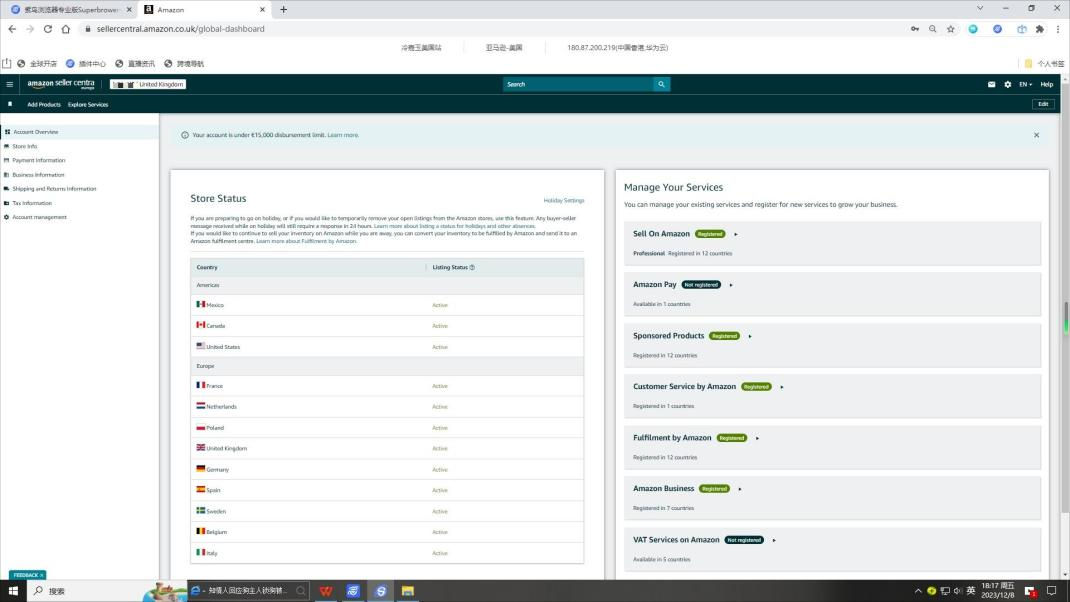Open the Holiday Settings link
The width and height of the screenshot is (1070, 602).
tap(564, 201)
